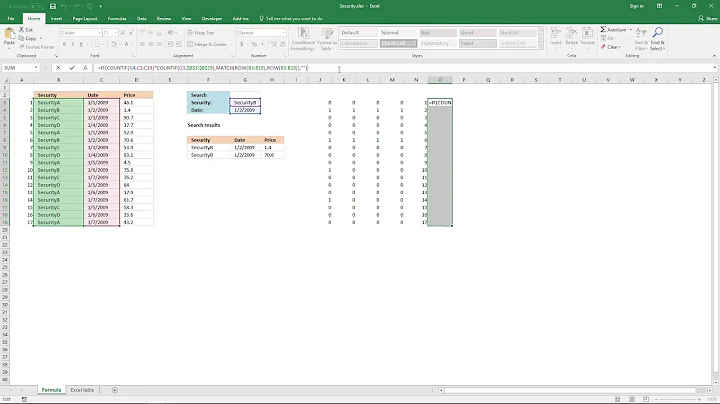Click the AutoSum sigma button
The width and height of the screenshot is (720, 404).
[613, 29]
